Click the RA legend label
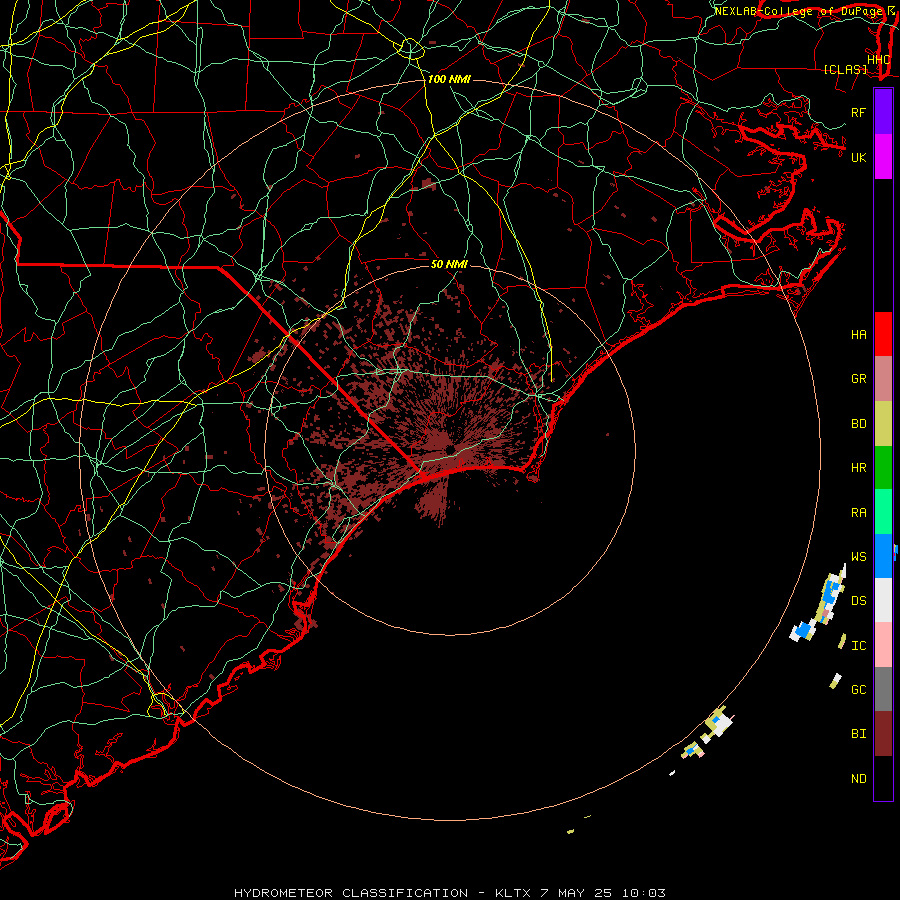900x900 pixels. tap(858, 513)
